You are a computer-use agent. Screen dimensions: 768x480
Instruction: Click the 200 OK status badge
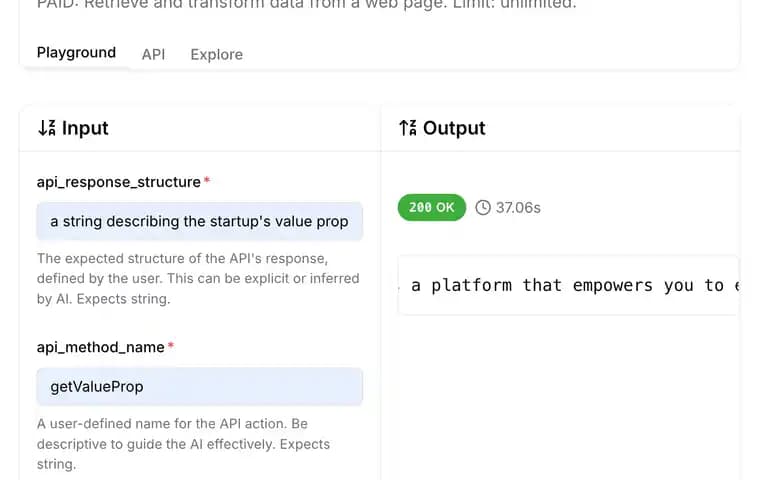click(x=432, y=207)
